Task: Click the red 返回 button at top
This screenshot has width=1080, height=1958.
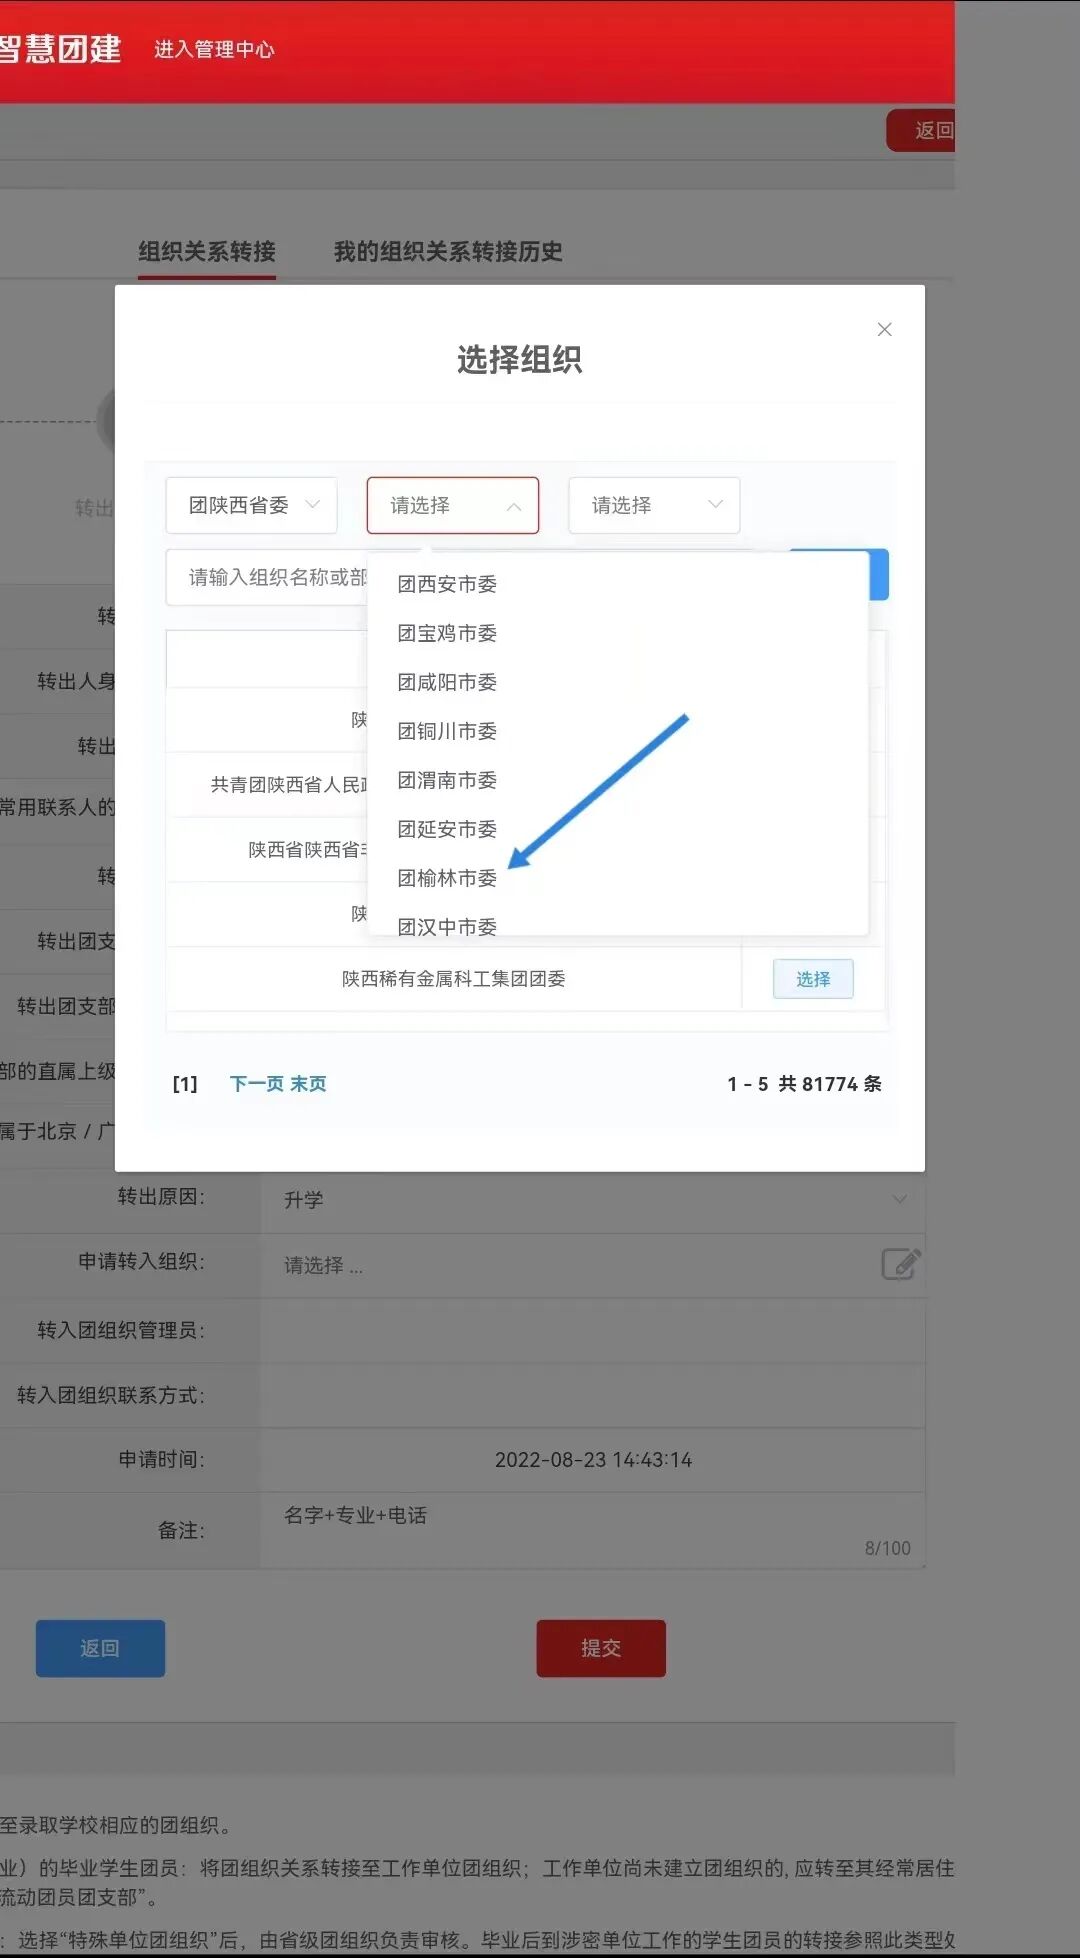Action: tap(921, 130)
